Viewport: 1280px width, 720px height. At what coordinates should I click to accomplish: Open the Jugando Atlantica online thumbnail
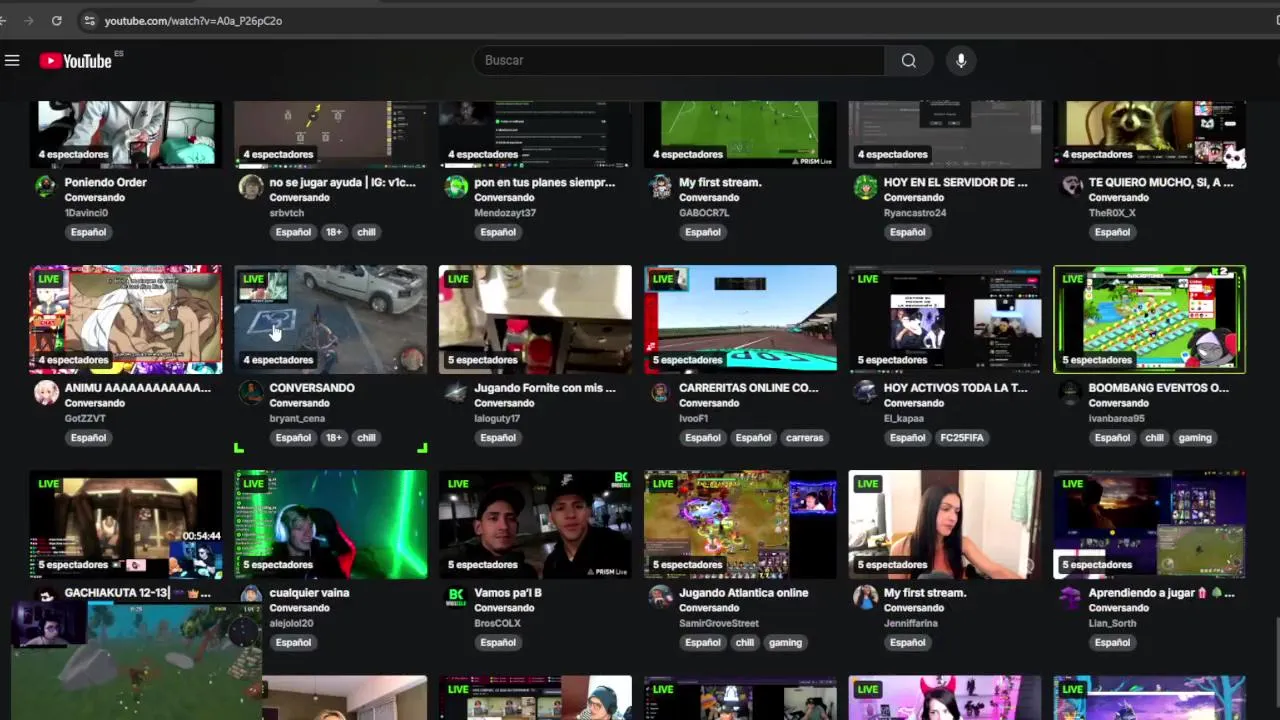740,524
